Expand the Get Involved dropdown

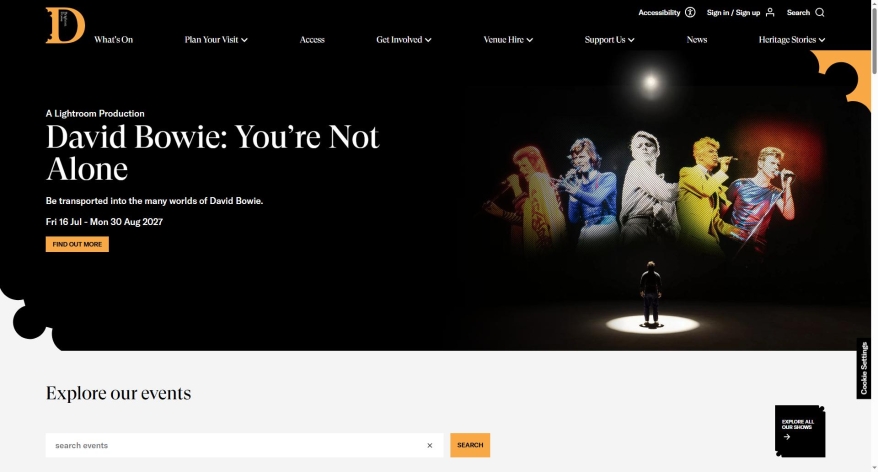pos(404,40)
